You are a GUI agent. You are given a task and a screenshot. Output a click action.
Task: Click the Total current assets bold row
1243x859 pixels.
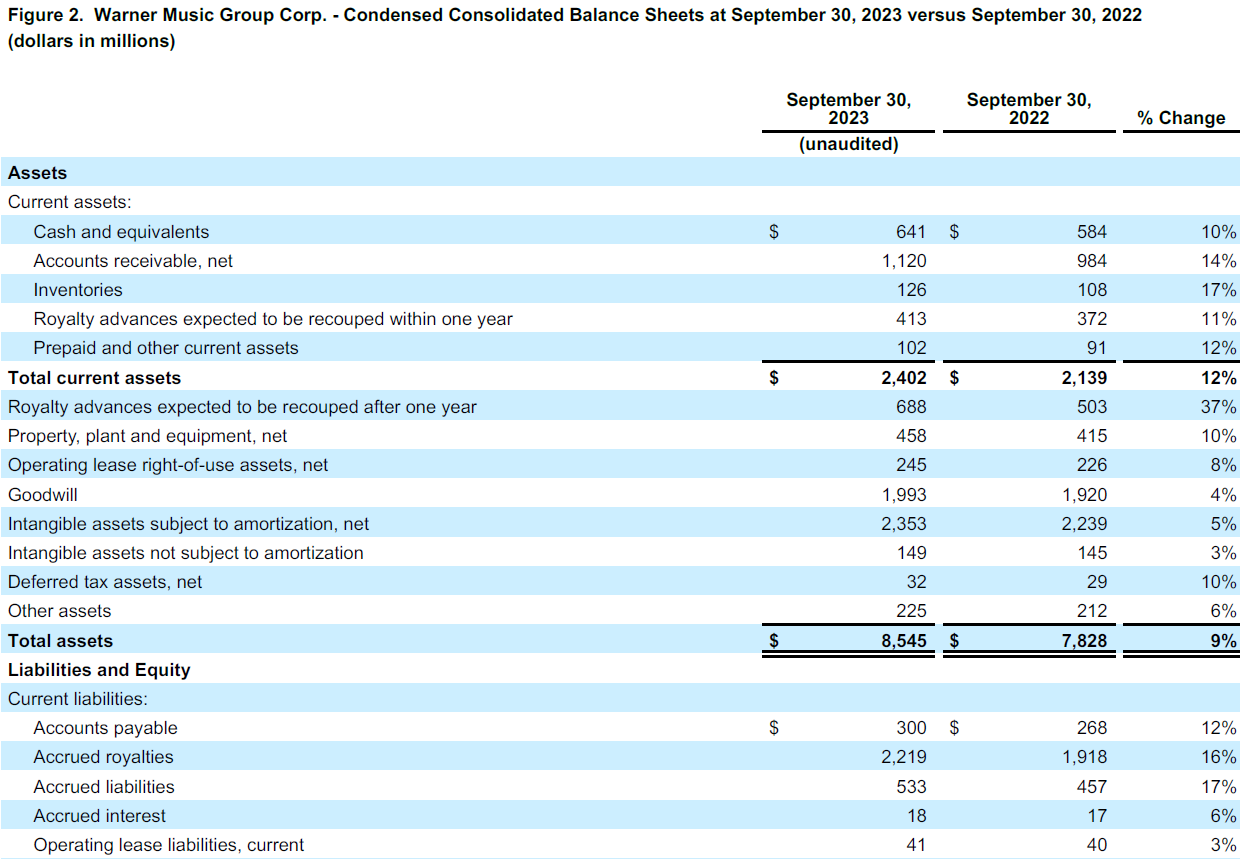tap(93, 377)
